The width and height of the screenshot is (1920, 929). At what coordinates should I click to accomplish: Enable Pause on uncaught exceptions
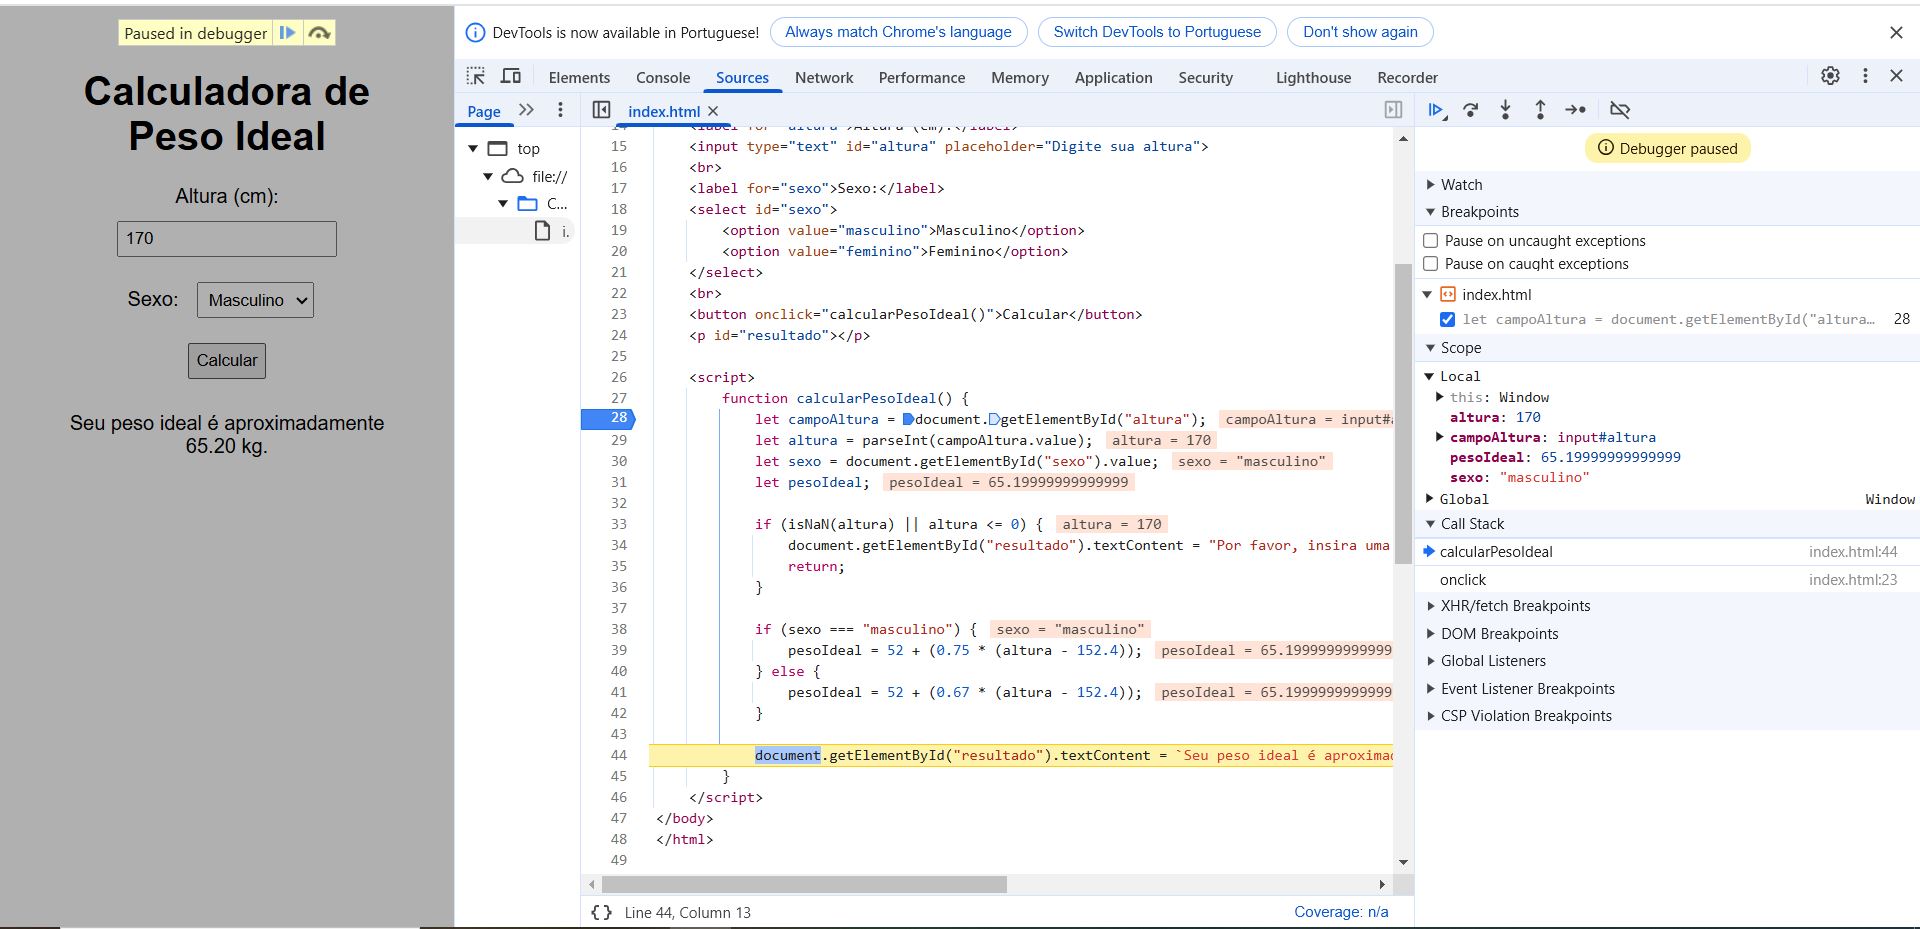coord(1431,241)
